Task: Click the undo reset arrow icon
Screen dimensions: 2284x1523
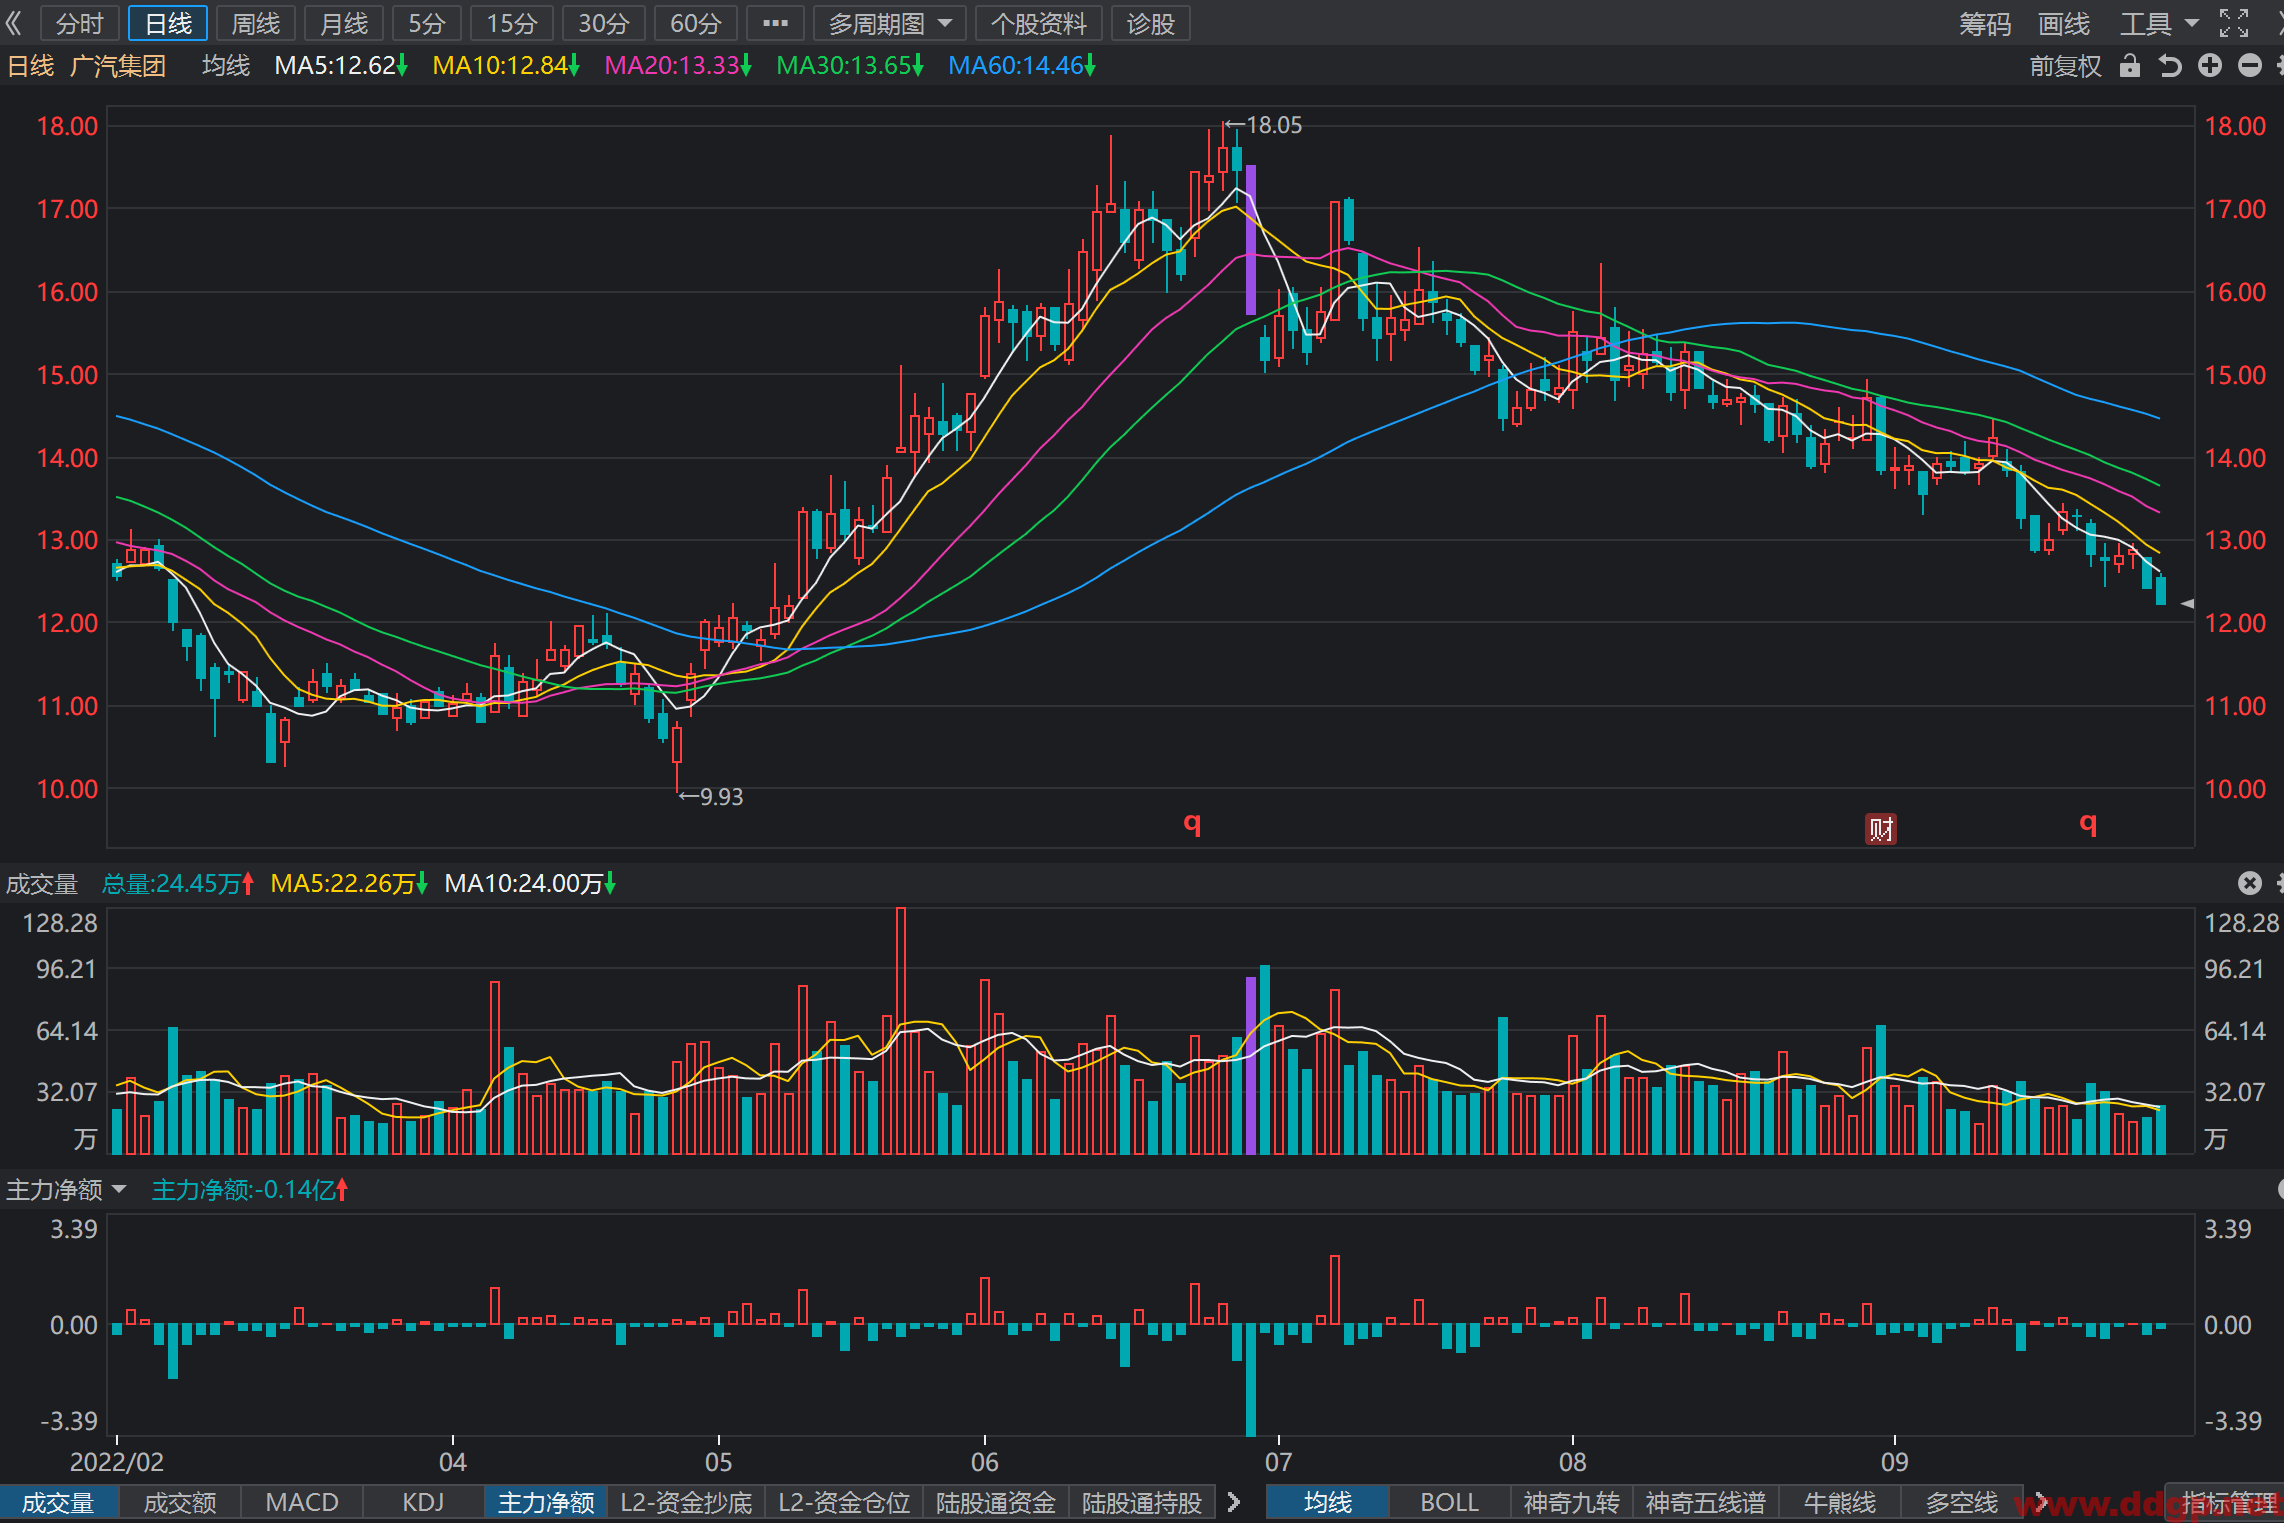Action: click(2169, 66)
